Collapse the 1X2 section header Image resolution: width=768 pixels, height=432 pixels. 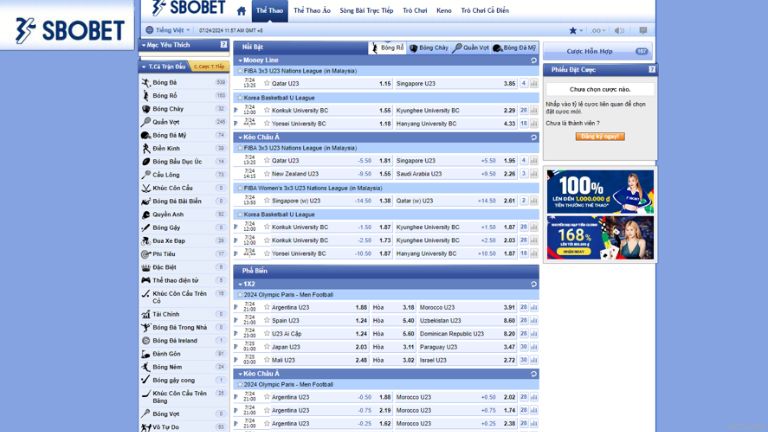tap(240, 284)
